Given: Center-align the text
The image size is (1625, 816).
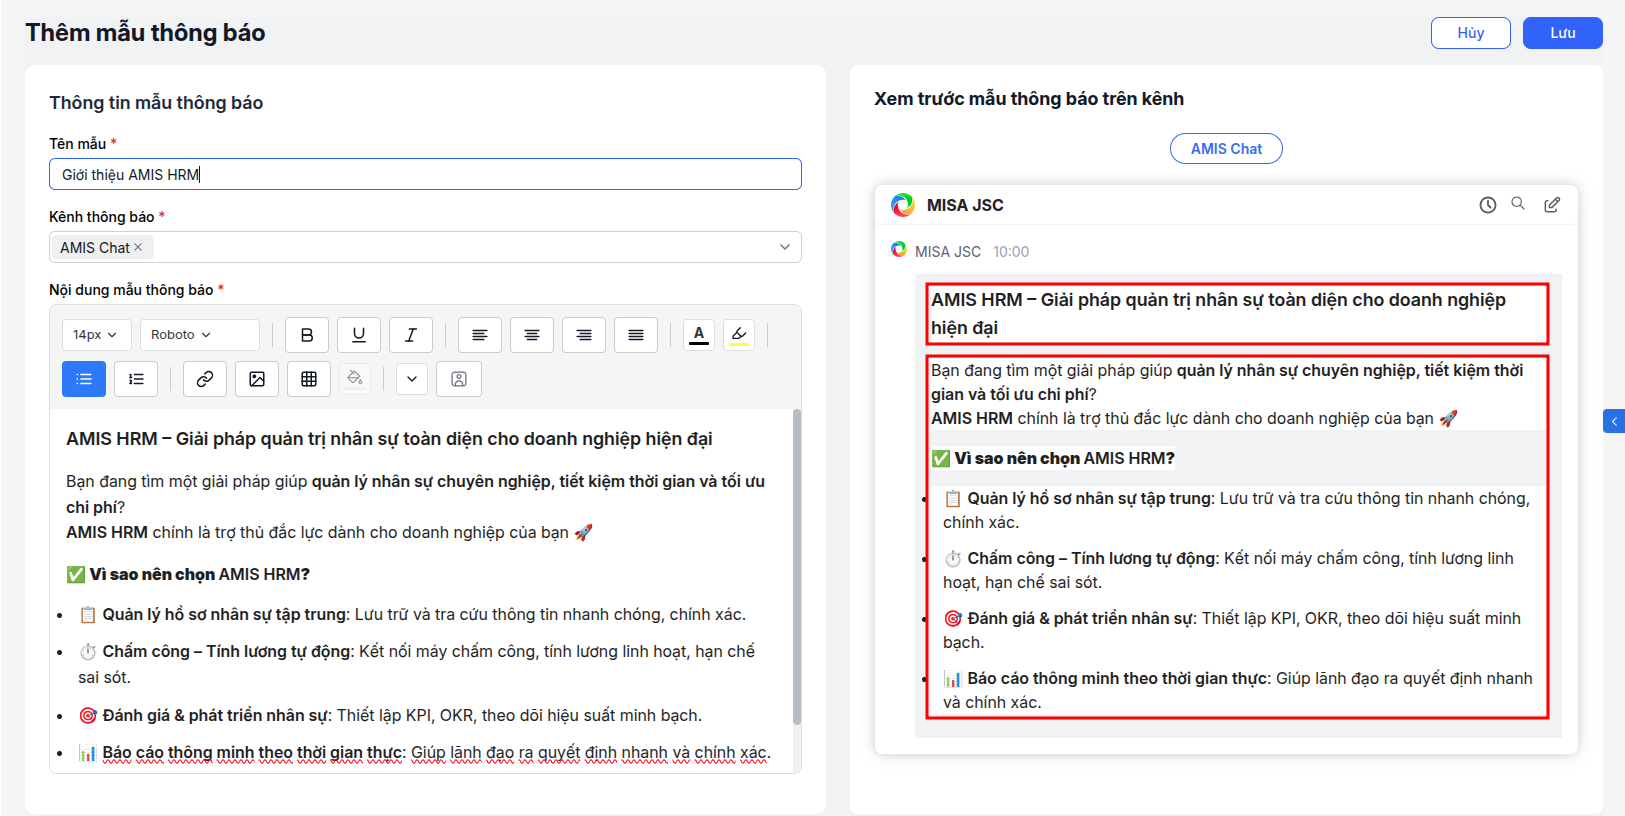Looking at the screenshot, I should click(532, 335).
